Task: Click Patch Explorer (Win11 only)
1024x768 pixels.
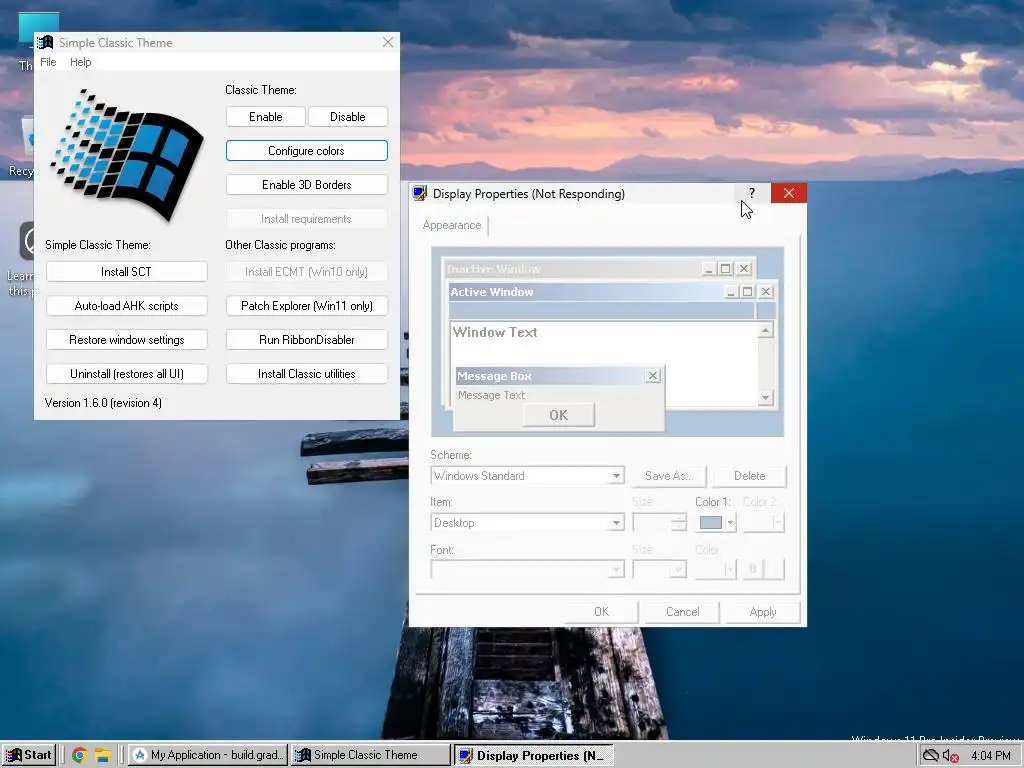Action: pyautogui.click(x=306, y=306)
